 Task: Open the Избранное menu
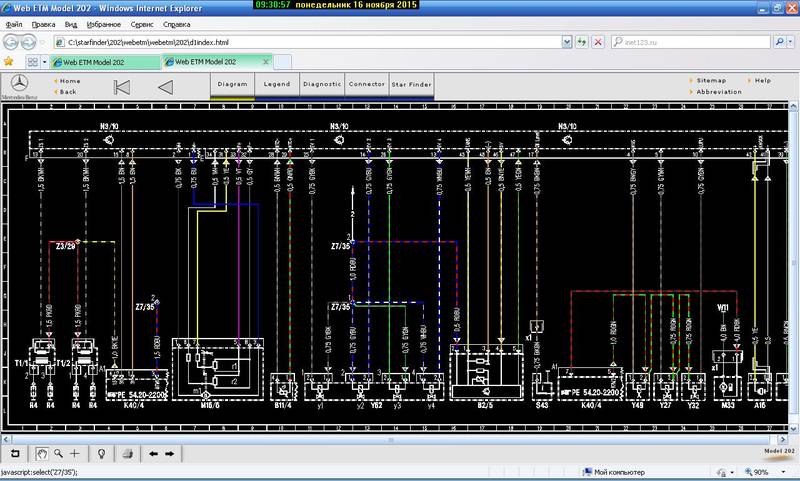pyautogui.click(x=104, y=24)
